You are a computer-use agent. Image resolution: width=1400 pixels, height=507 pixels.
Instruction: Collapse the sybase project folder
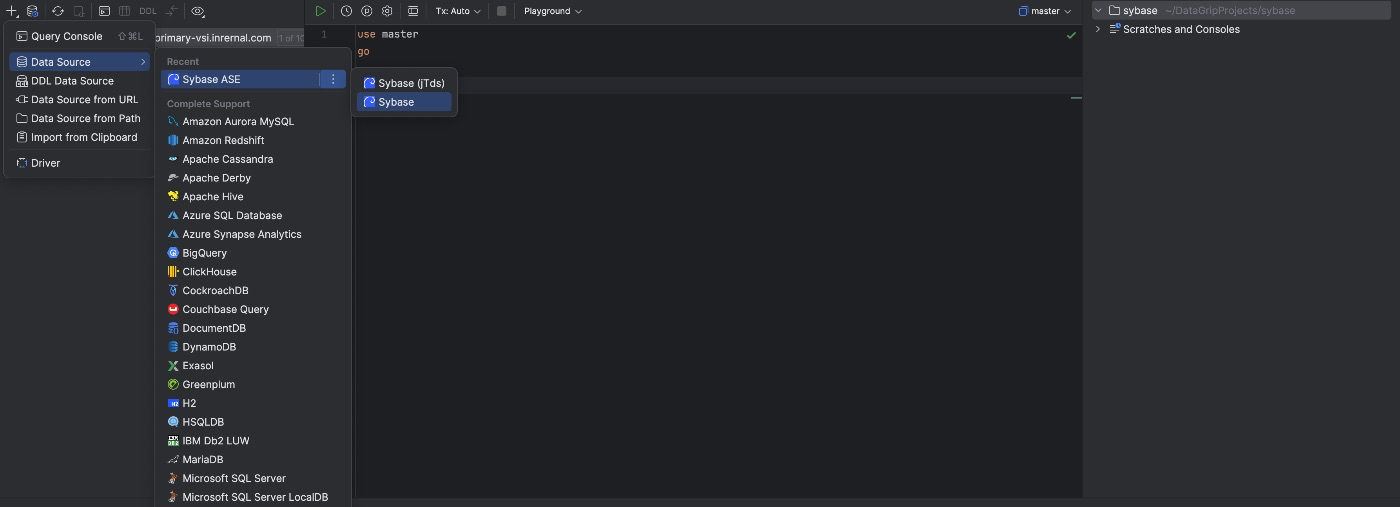(x=1098, y=11)
